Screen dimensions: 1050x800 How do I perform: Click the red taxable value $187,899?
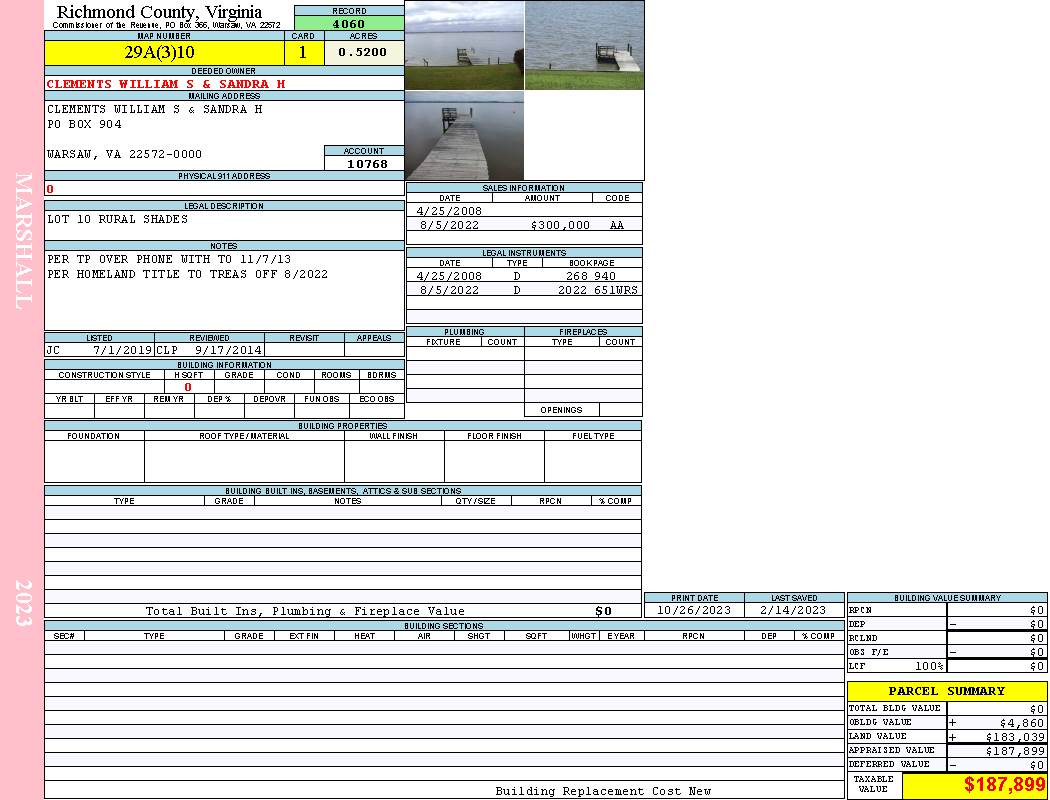[x=1004, y=785]
